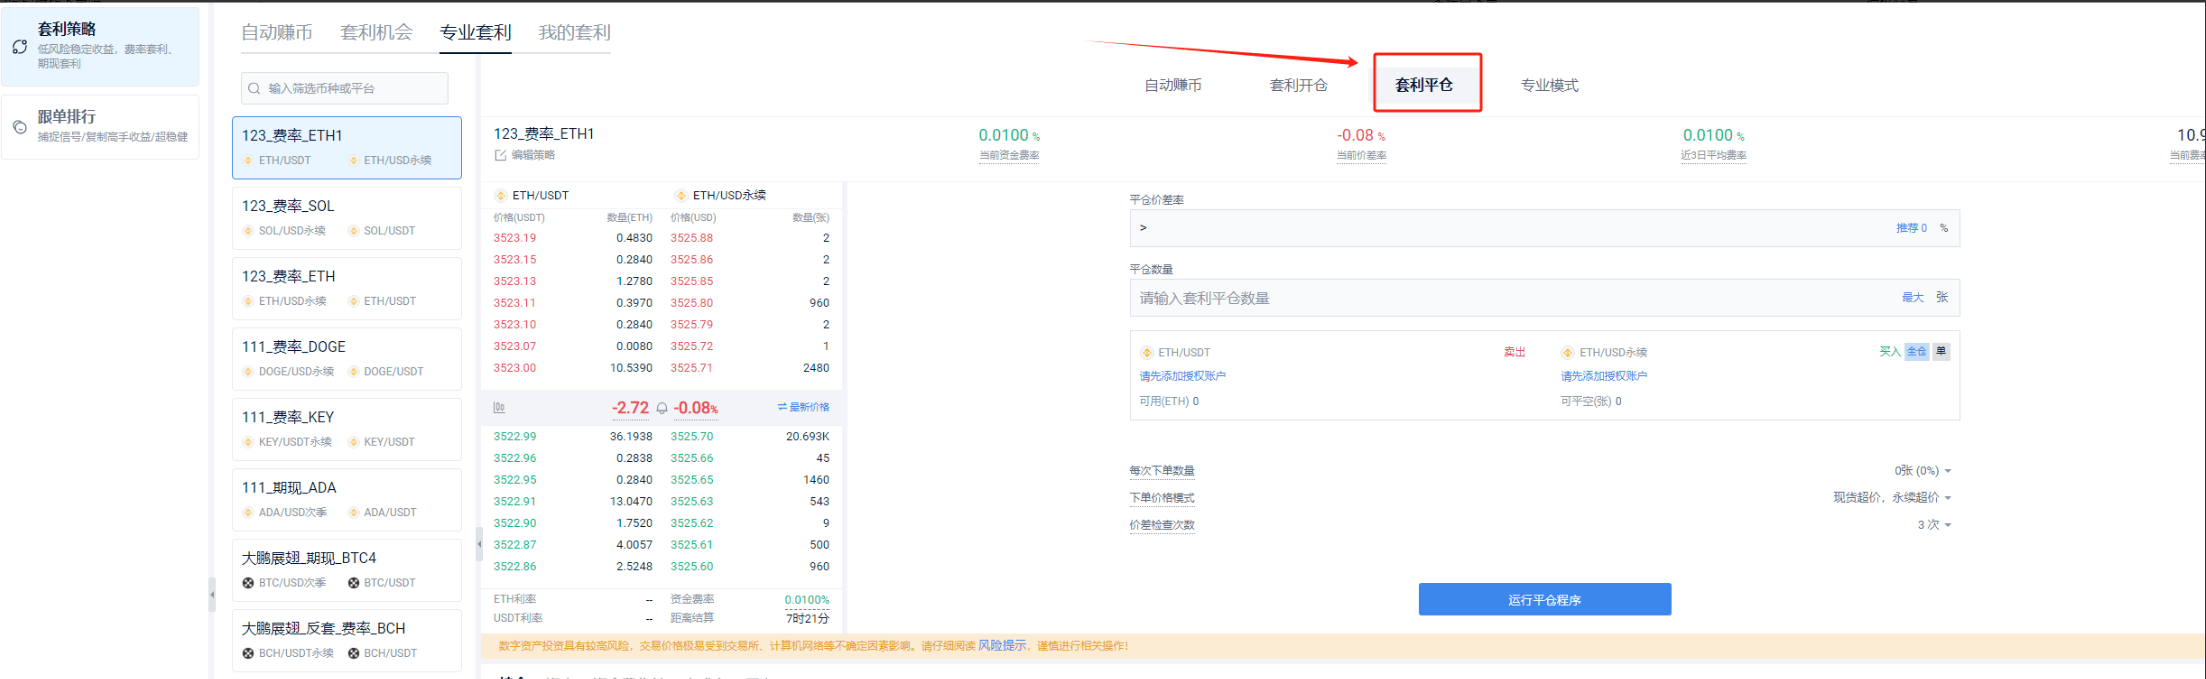The height and width of the screenshot is (679, 2206).
Task: Switch to the 自动赚币 top tab
Action: 277,32
